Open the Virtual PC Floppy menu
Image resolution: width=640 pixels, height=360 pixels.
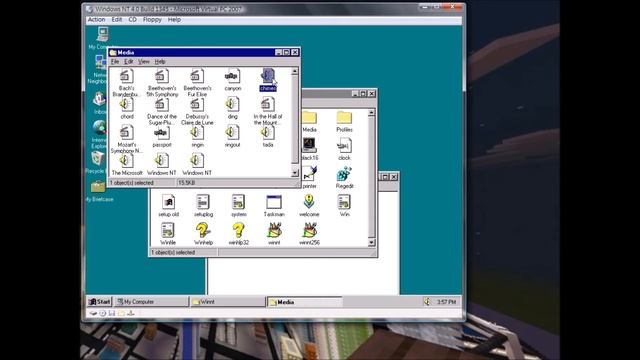click(152, 20)
